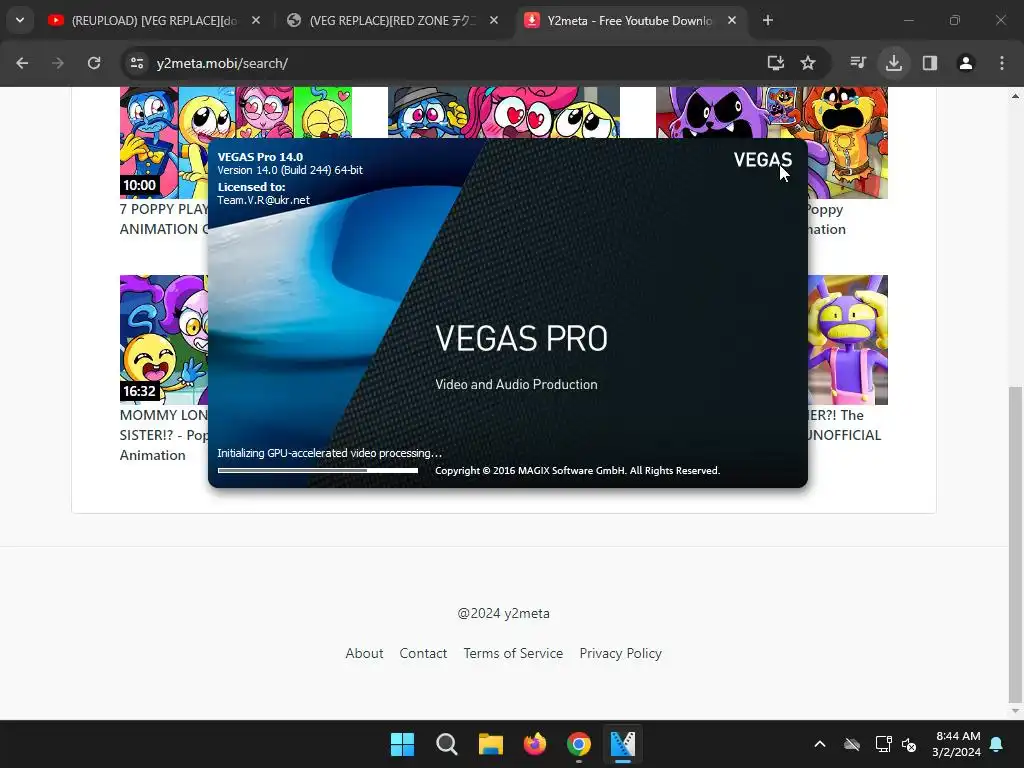Open the notification bell icon
This screenshot has width=1024, height=768.
[997, 744]
